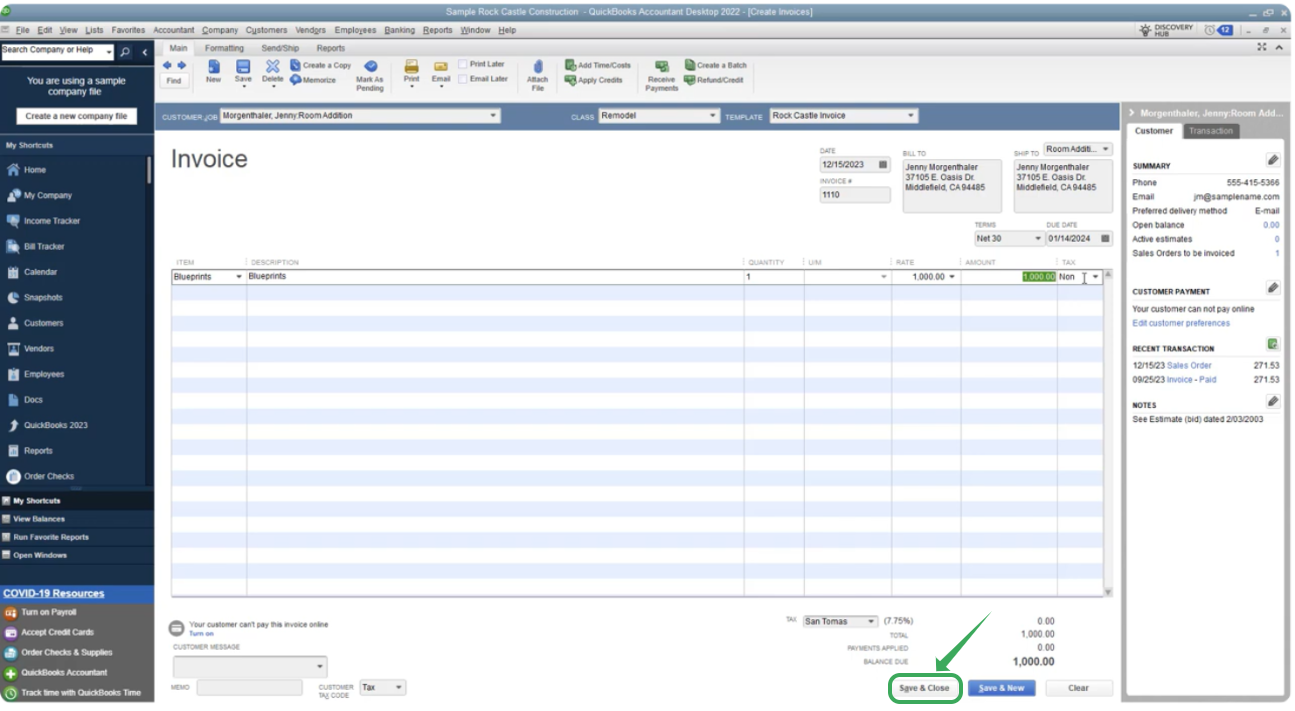Open the Accountant menu
Viewport: 1295px width, 711px height.
click(173, 30)
